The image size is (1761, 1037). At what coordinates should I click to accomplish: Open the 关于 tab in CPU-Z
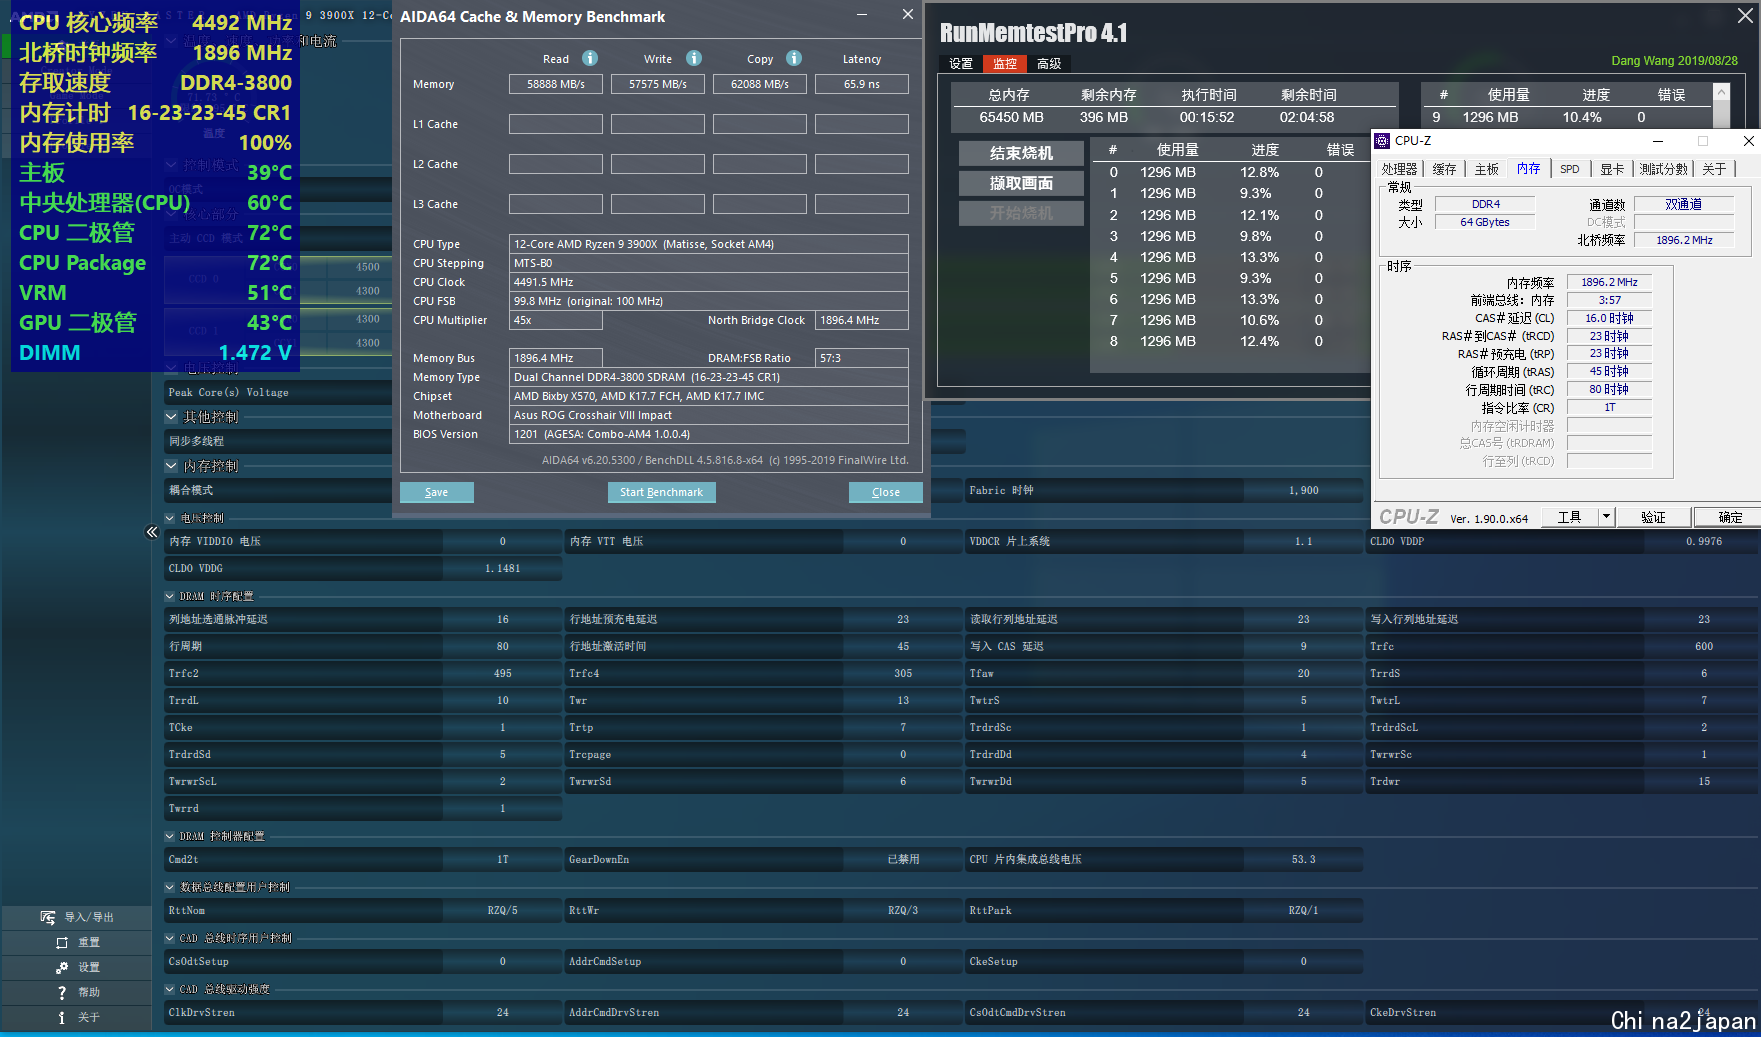(x=1714, y=169)
